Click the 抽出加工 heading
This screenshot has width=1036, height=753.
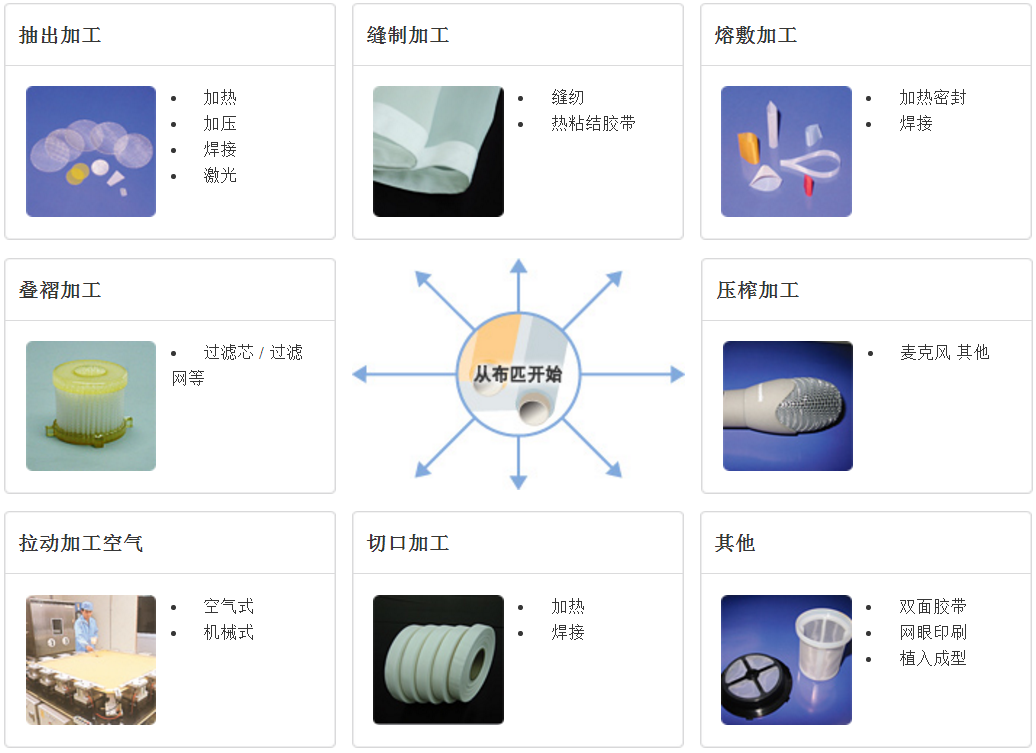point(60,35)
